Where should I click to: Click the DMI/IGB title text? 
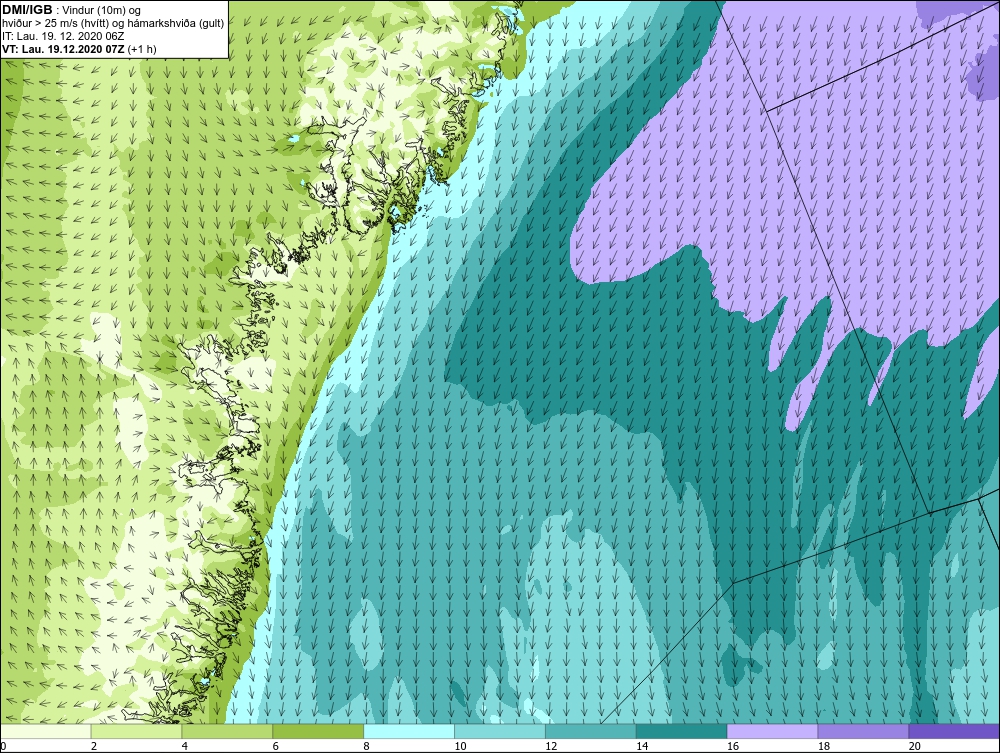27,10
